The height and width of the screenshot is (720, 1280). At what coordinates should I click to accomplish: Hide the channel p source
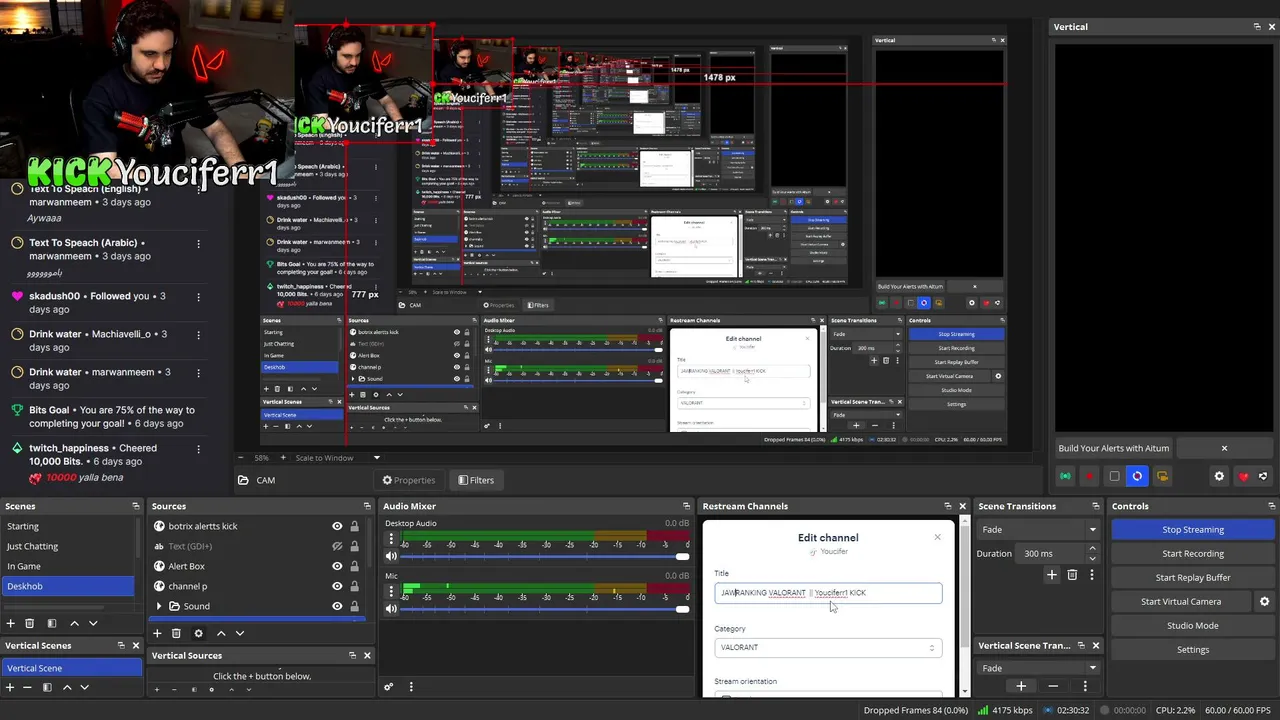337,586
